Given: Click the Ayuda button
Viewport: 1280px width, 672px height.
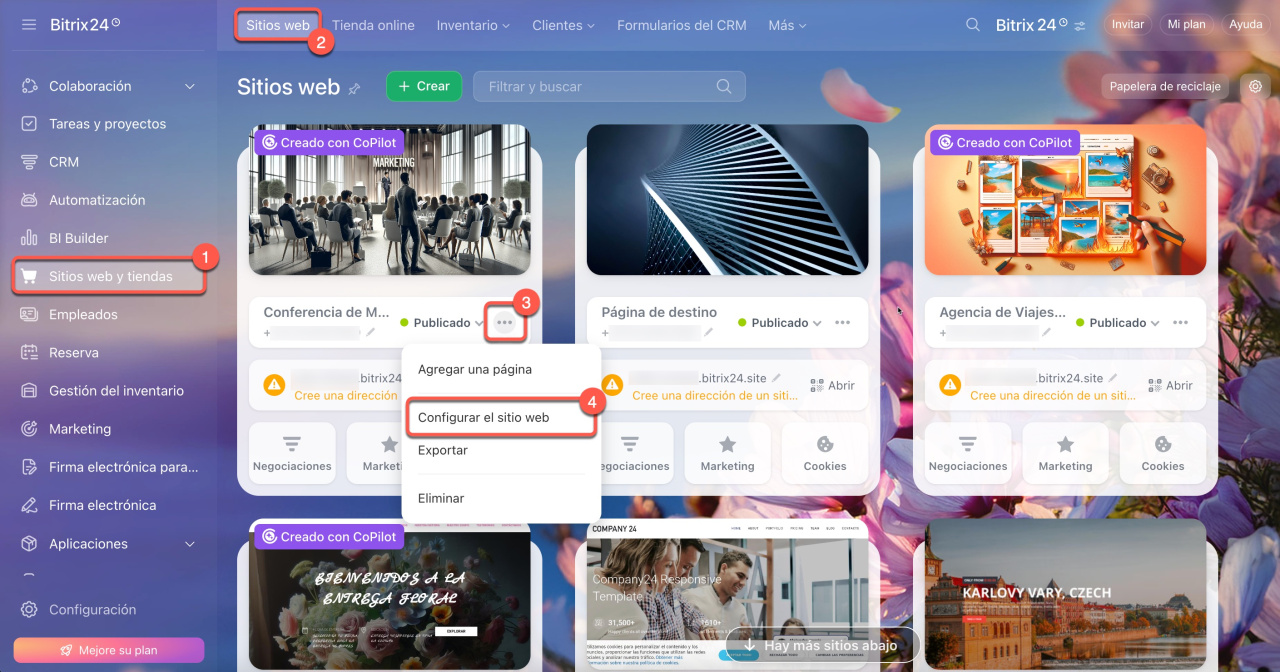Looking at the screenshot, I should (x=1245, y=25).
